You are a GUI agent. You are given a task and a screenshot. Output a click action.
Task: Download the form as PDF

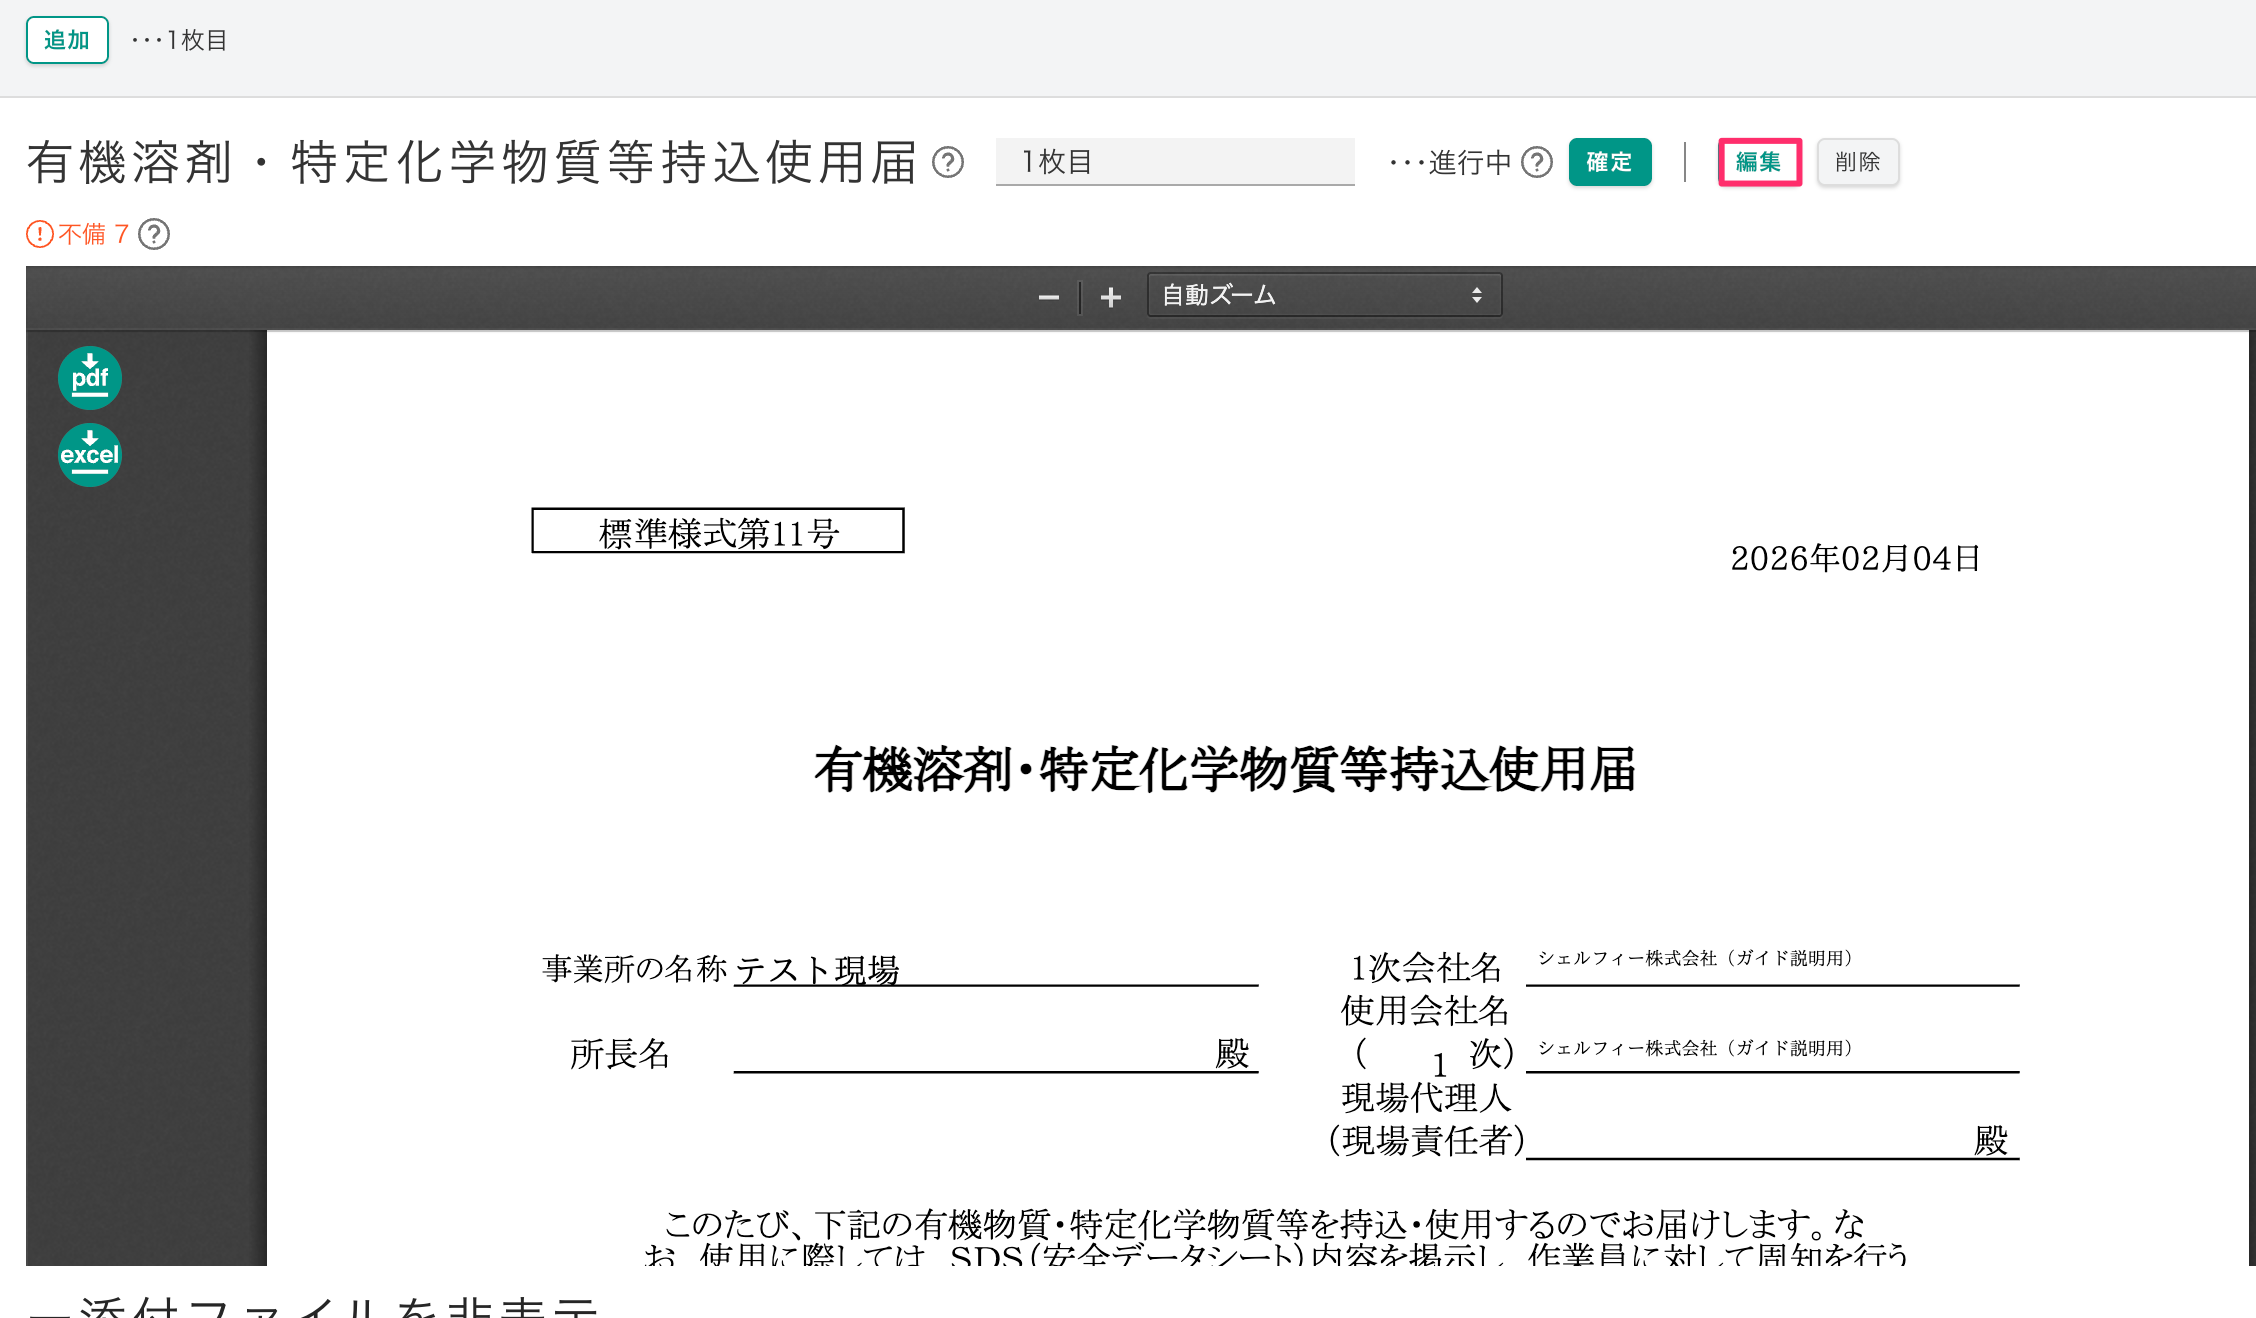pyautogui.click(x=89, y=378)
